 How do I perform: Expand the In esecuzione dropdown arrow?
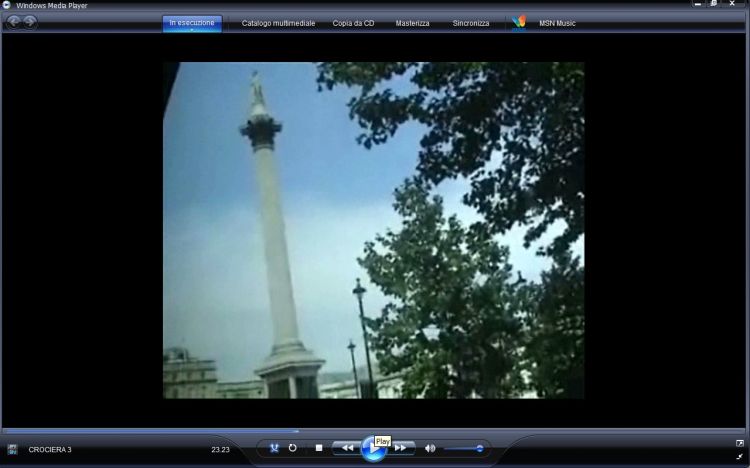coord(192,30)
